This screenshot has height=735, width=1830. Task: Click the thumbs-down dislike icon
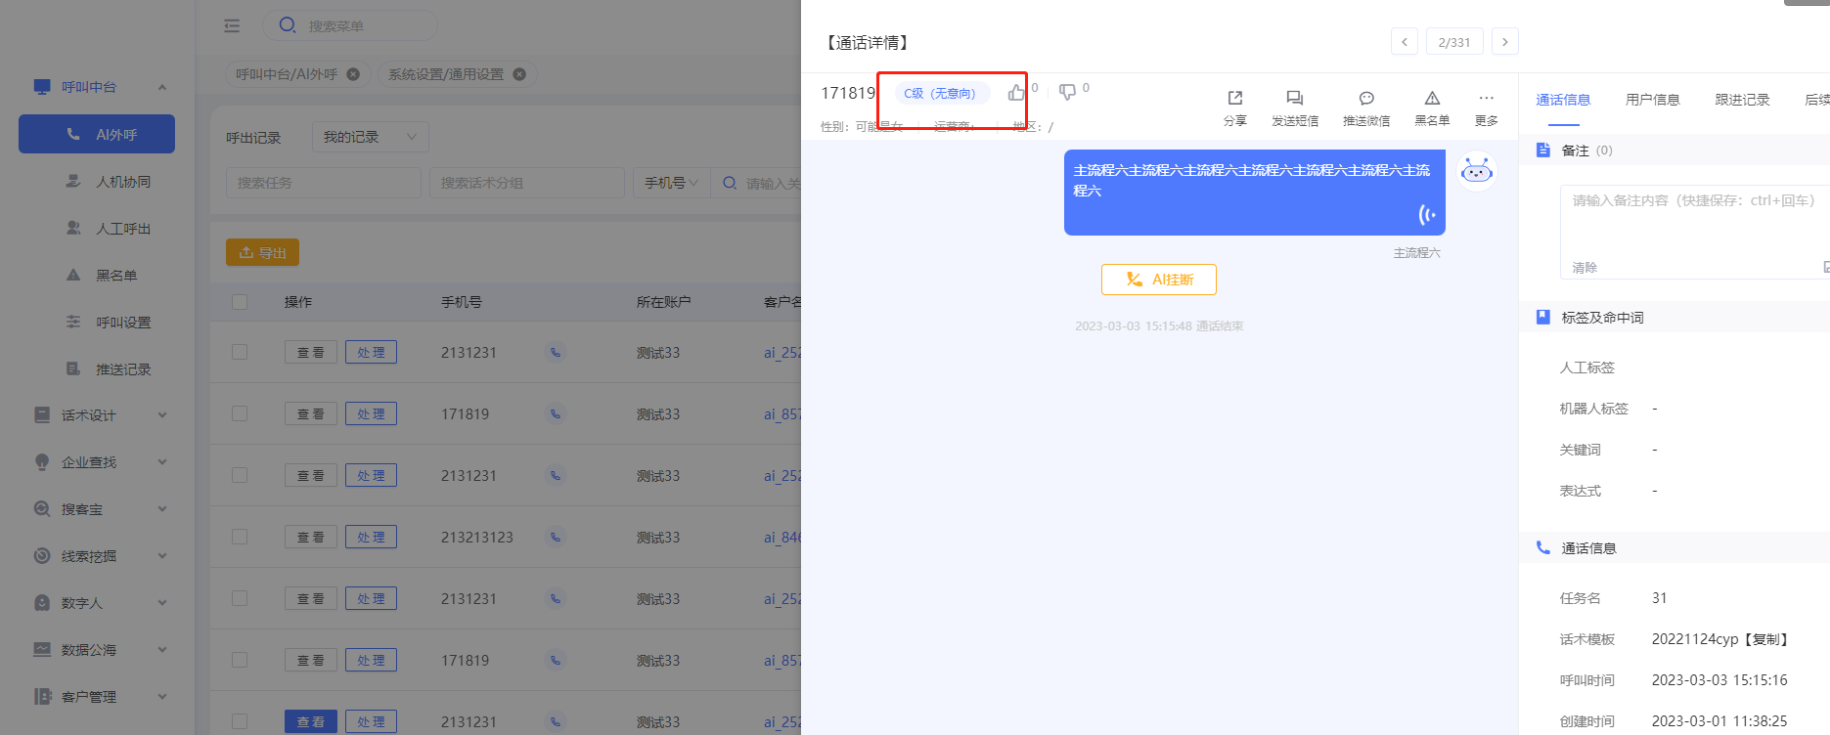[x=1068, y=92]
